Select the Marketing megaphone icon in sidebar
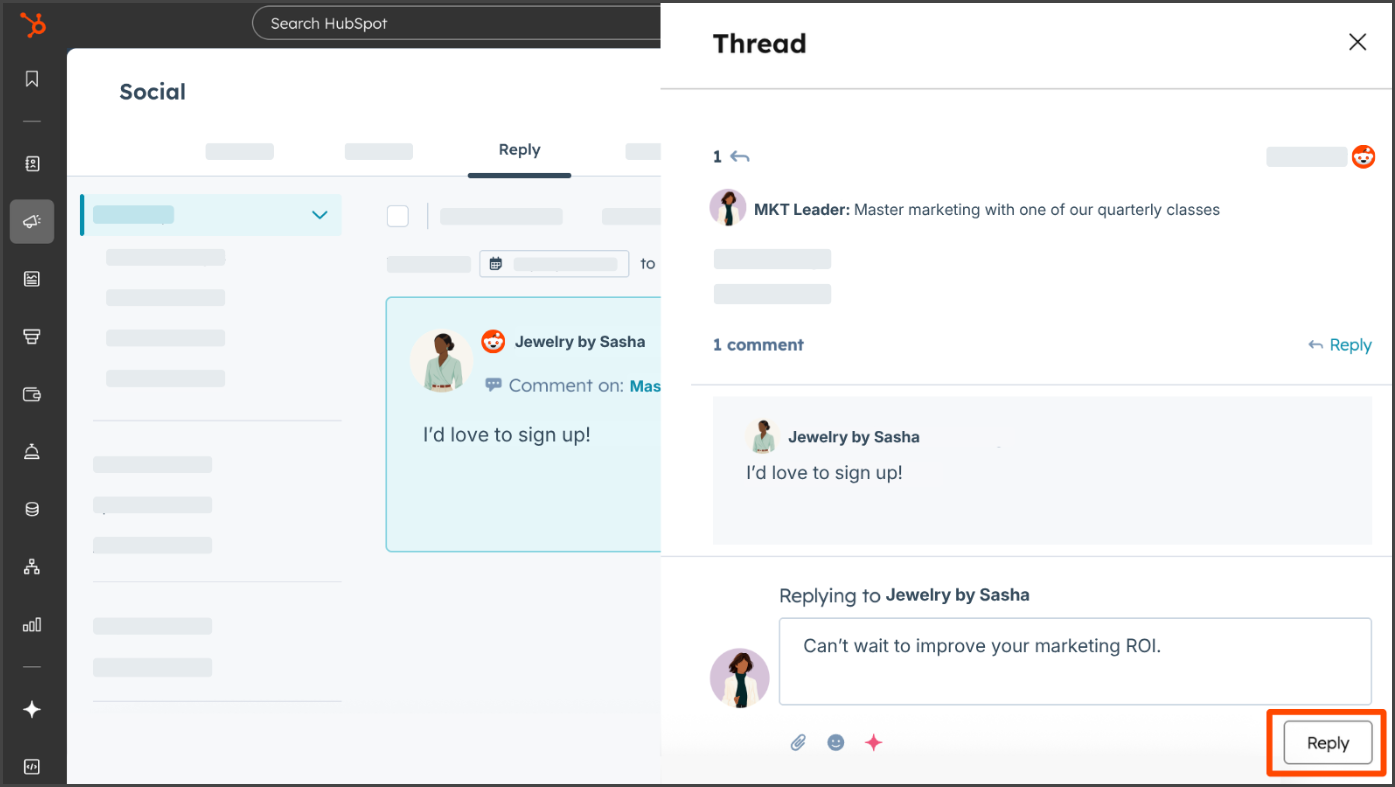 [32, 221]
